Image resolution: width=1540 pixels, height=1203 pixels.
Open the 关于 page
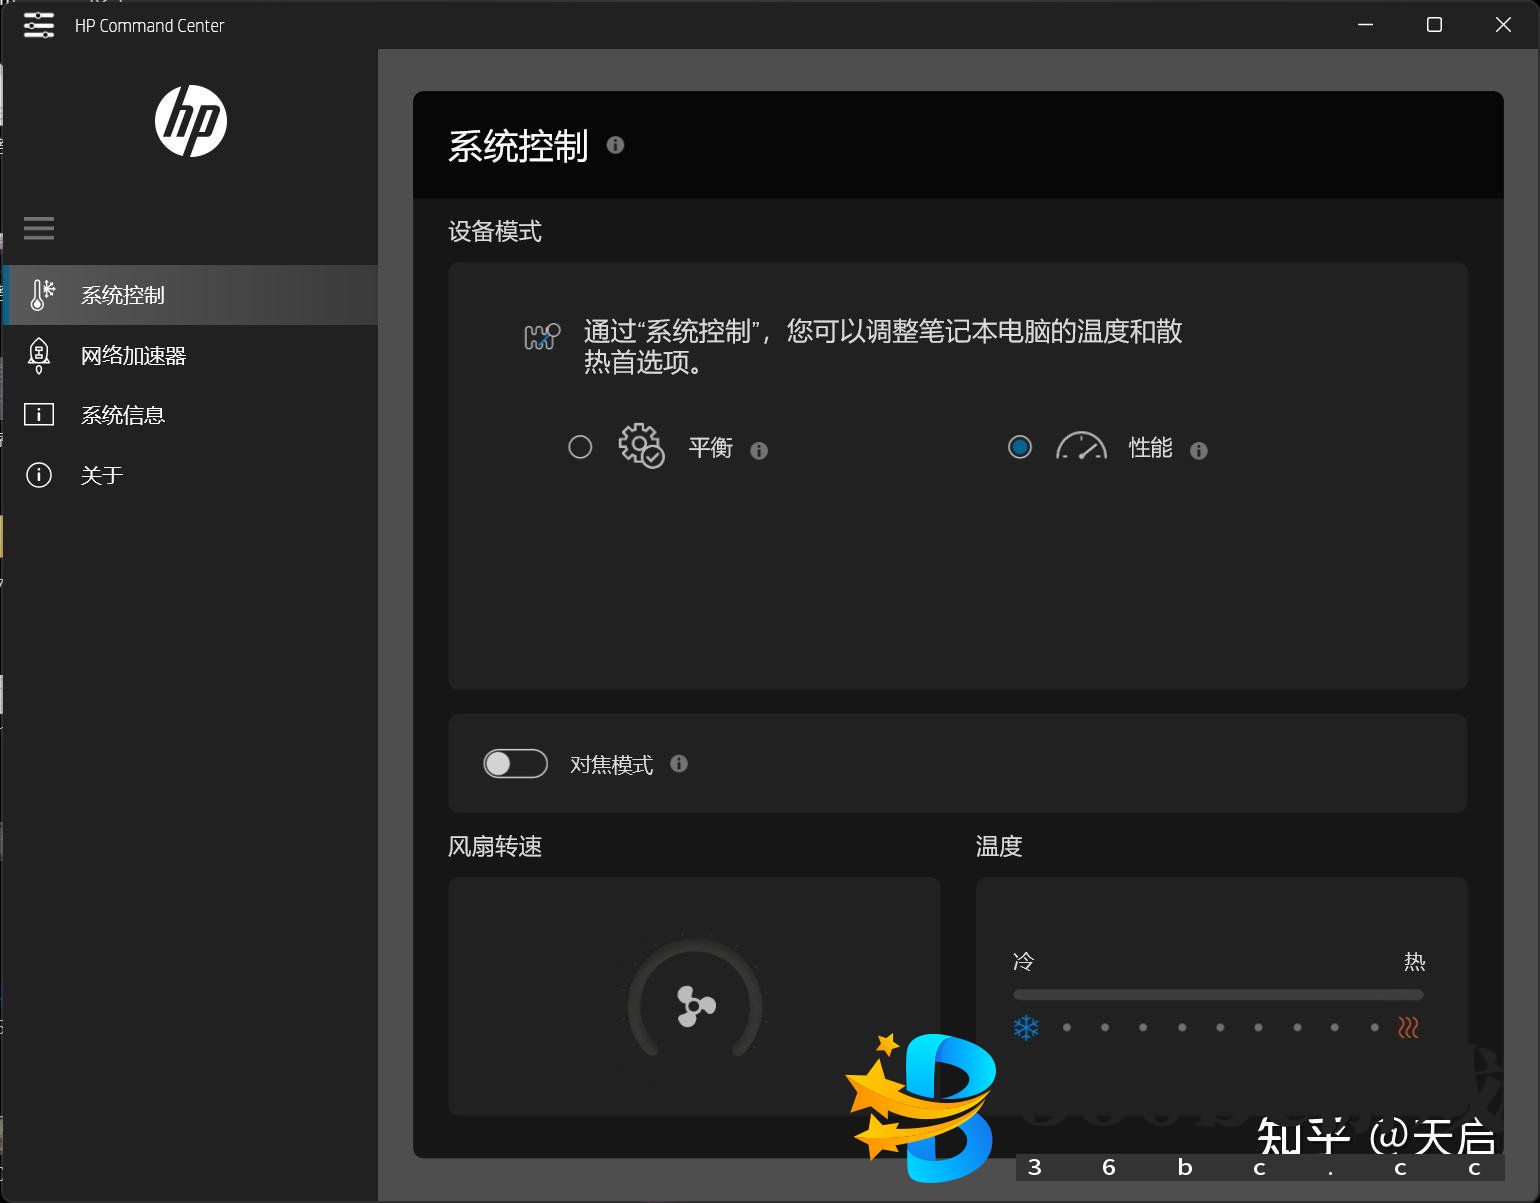(x=101, y=475)
